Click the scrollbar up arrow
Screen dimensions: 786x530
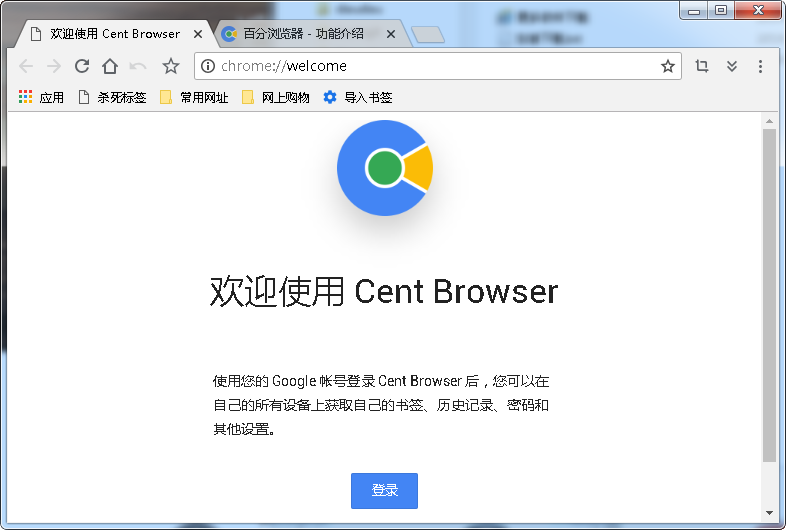[x=769, y=121]
